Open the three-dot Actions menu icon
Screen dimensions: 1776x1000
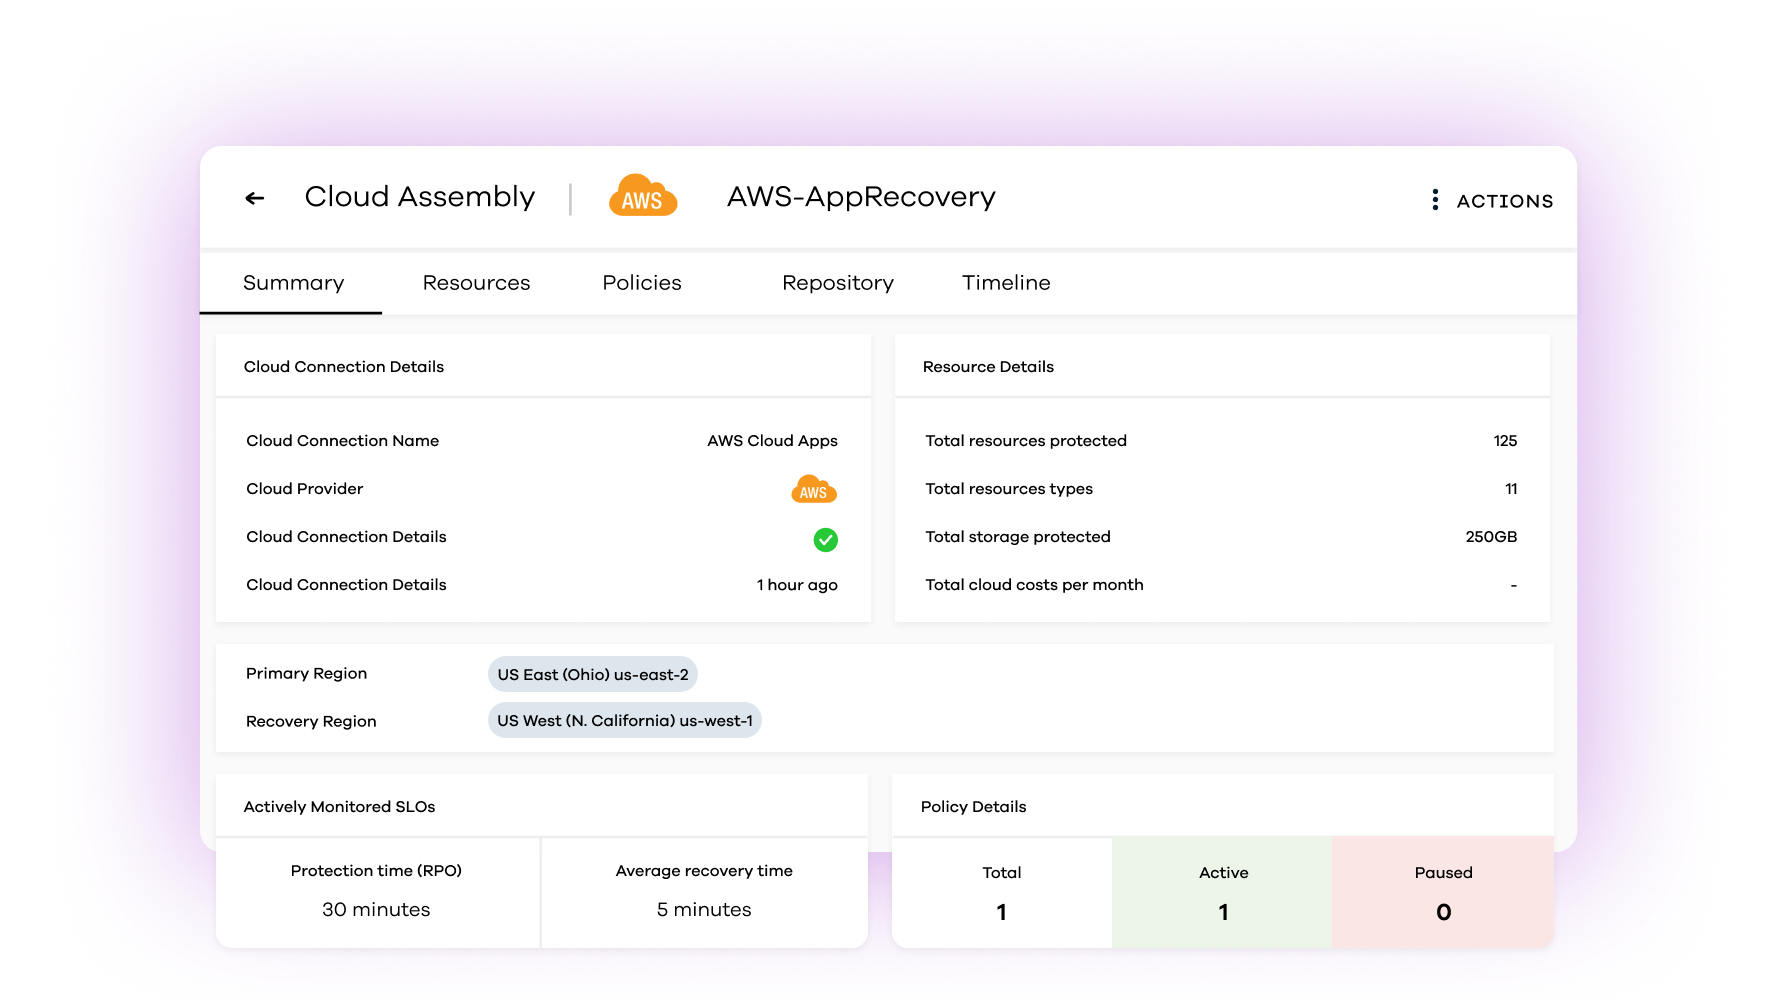1435,200
